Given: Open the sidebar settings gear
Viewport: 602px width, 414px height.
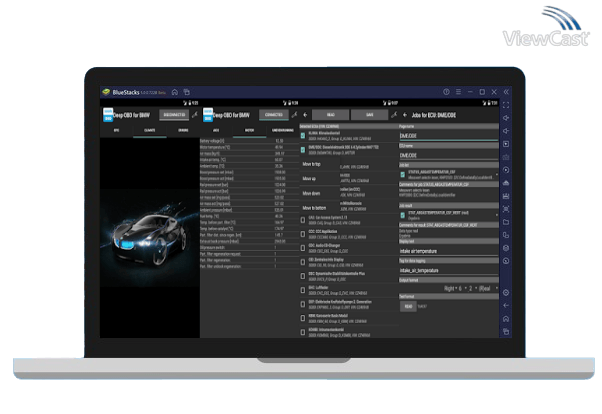Looking at the screenshot, I should click(506, 293).
